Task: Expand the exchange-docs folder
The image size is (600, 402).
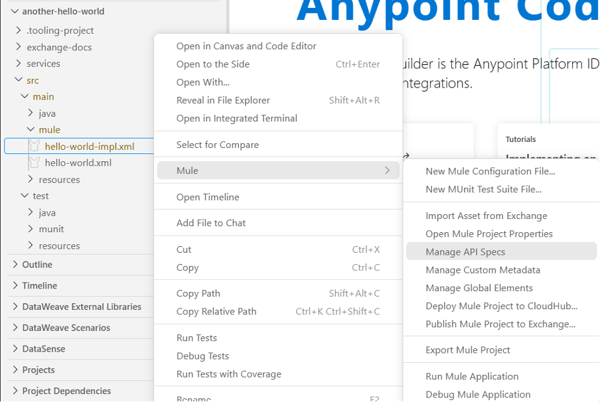Action: tap(18, 47)
